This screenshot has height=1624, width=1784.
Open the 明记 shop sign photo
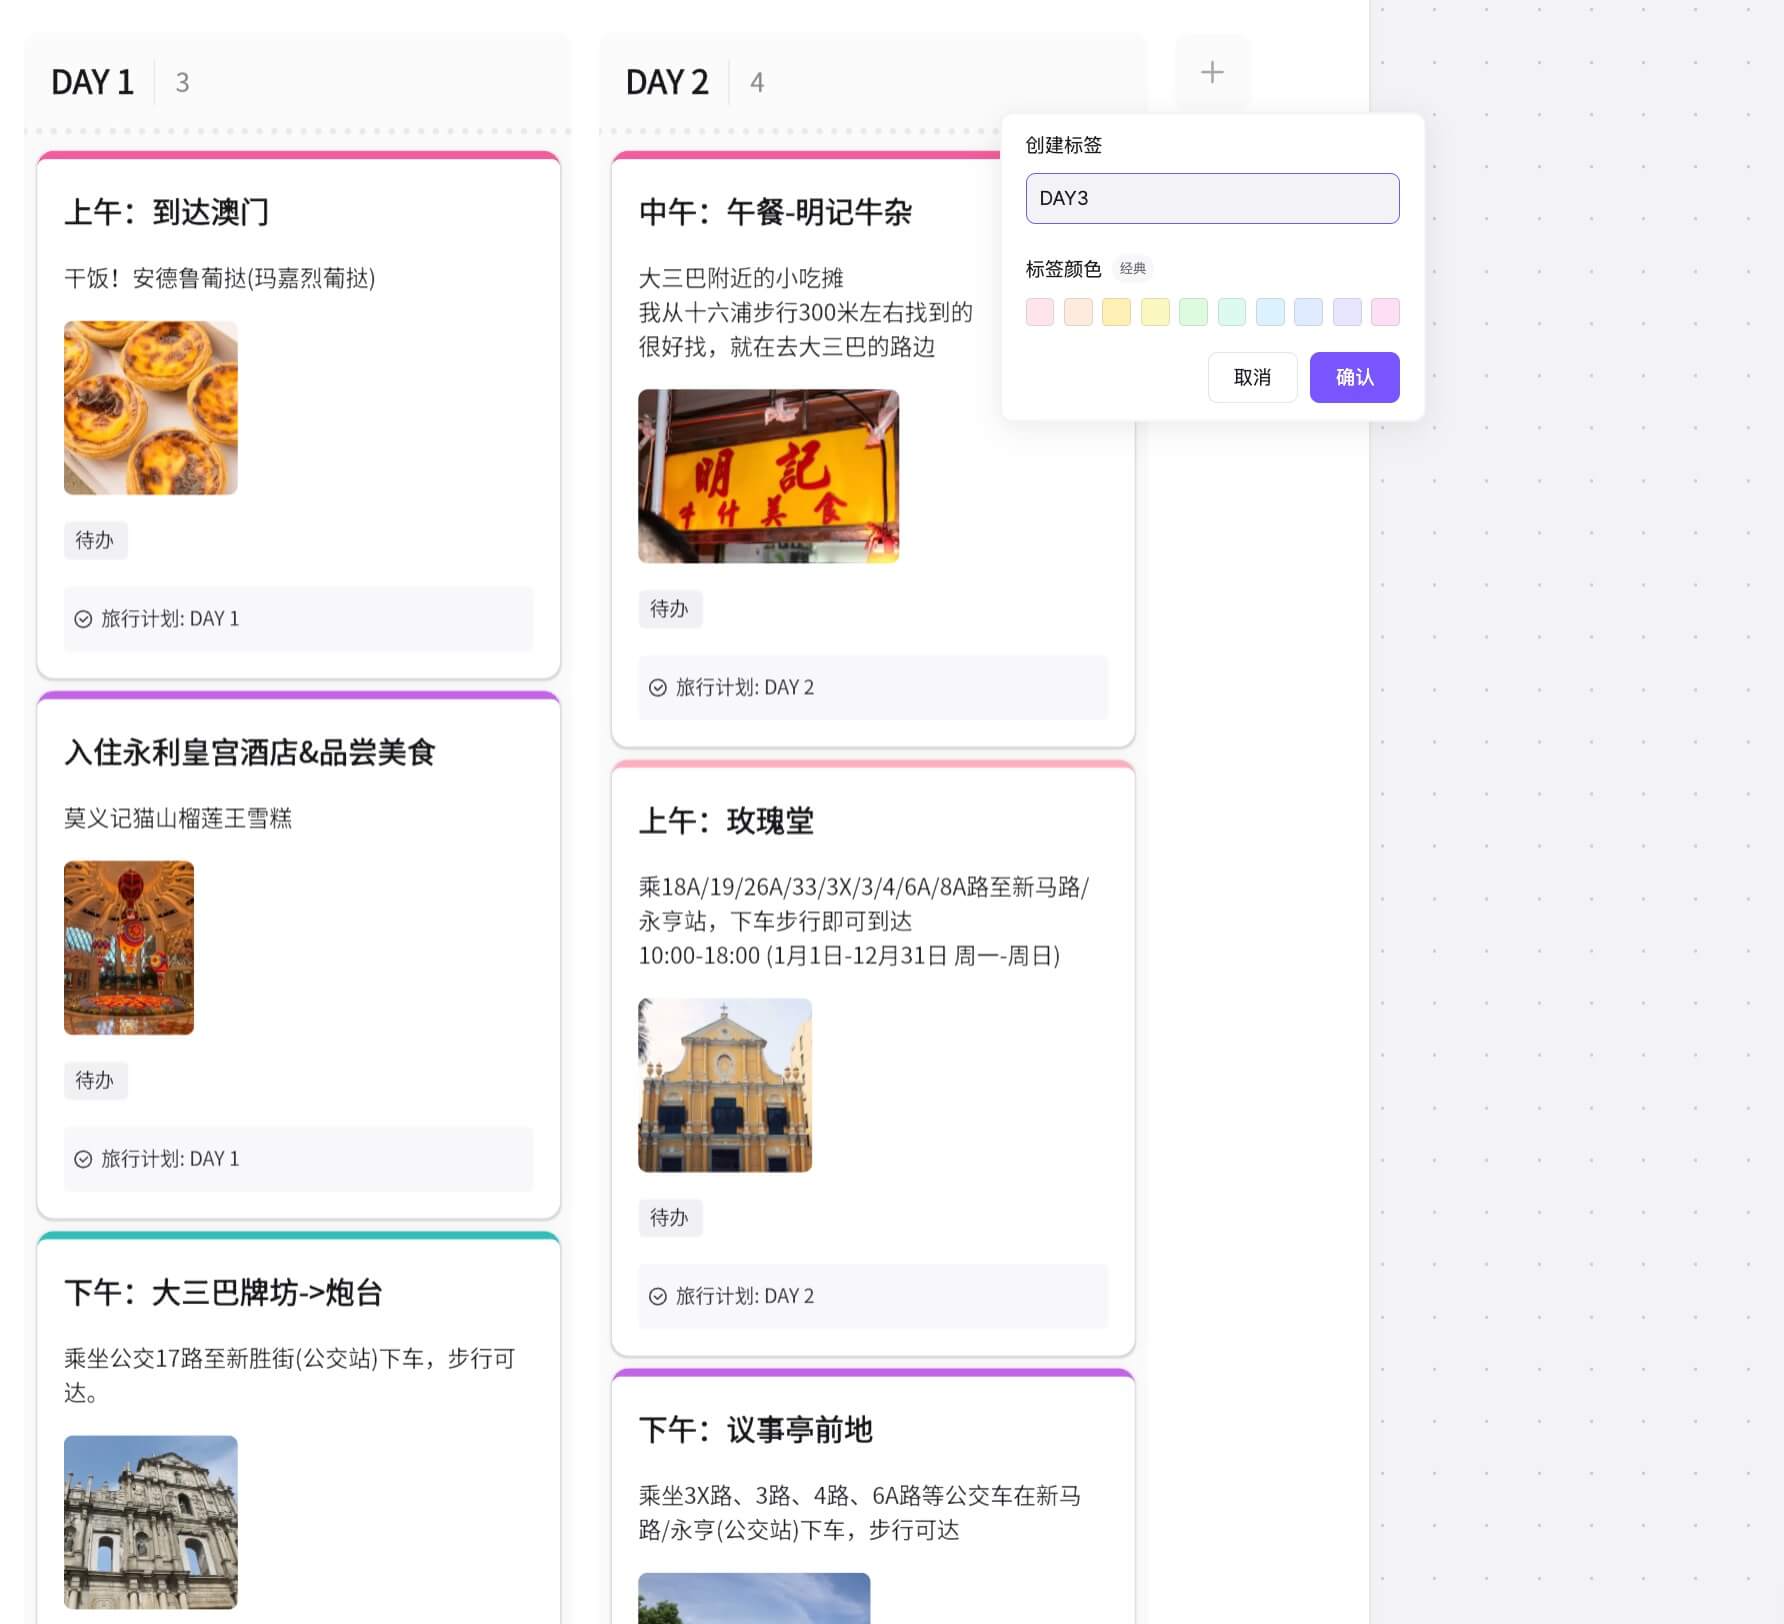pos(768,476)
